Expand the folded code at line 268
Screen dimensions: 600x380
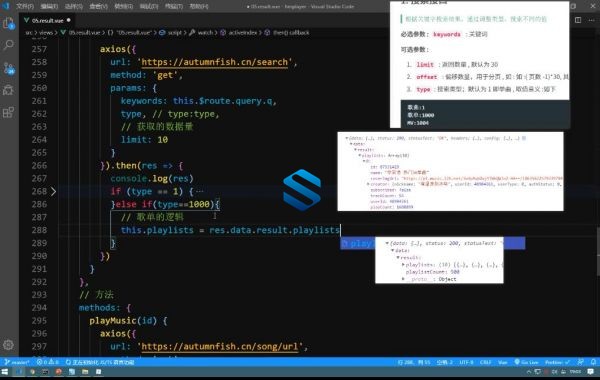[54, 191]
